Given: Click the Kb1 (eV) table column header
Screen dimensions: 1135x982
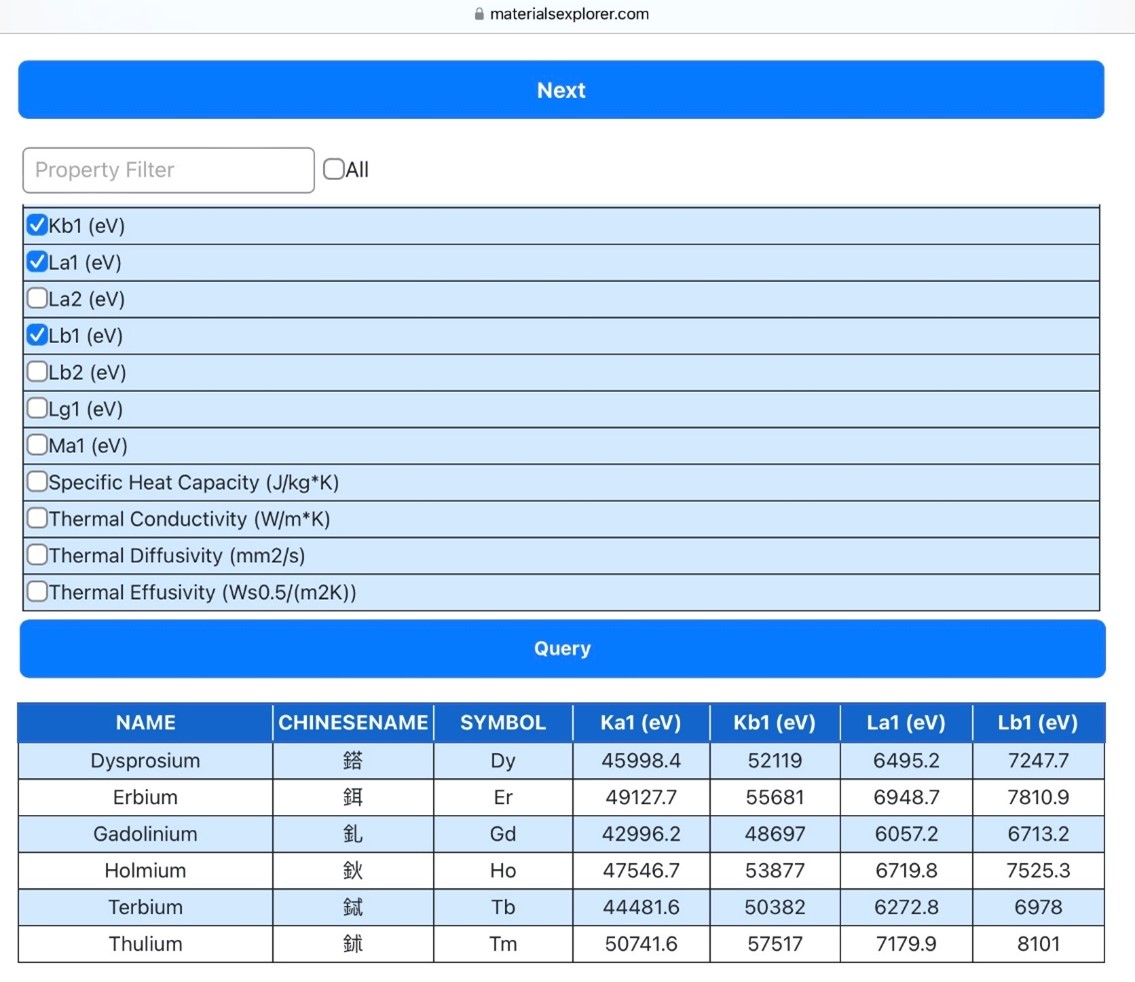Looking at the screenshot, I should [775, 722].
